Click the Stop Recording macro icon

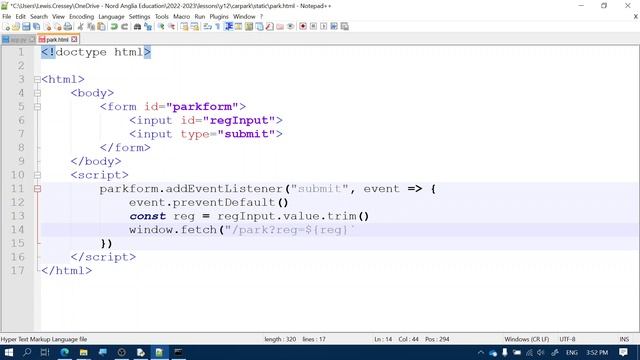point(313,27)
